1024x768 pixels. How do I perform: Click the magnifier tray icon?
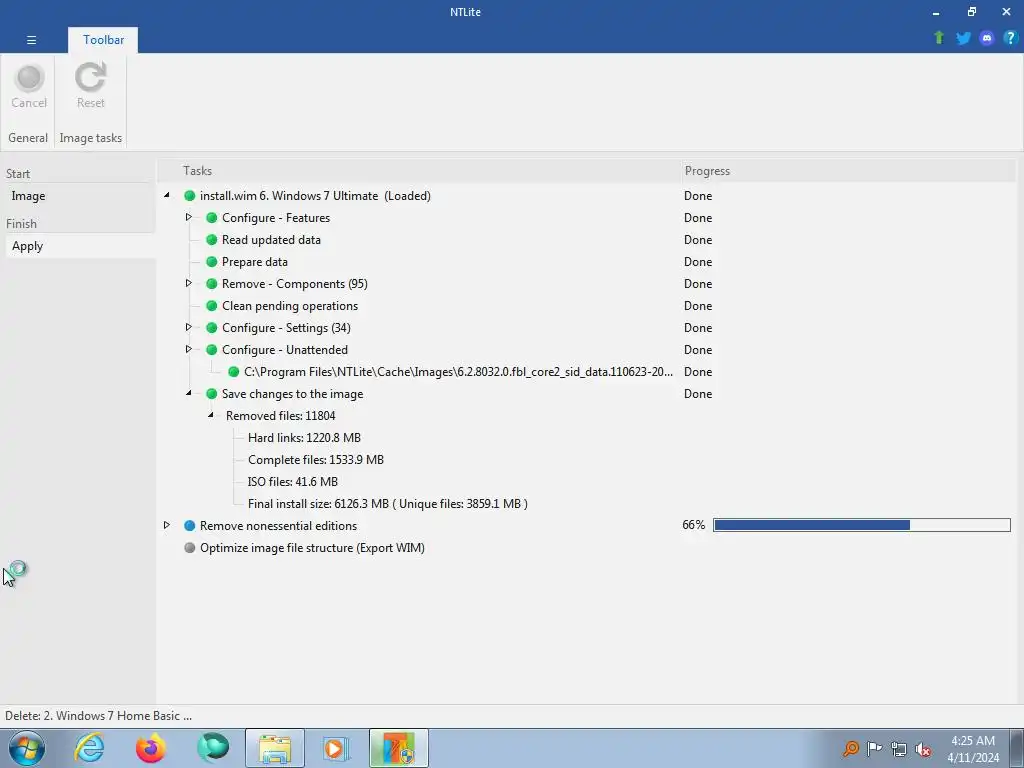(x=850, y=748)
